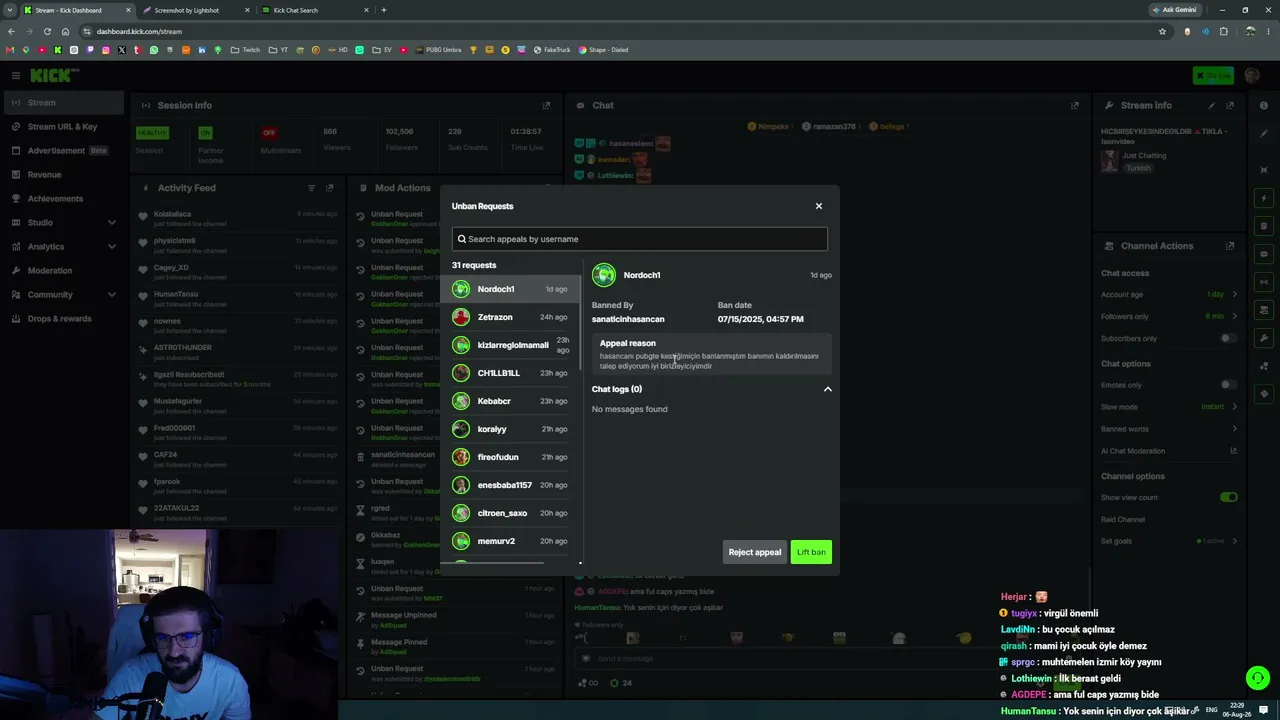Click the wrench icon in the right rail
Screen dimensions: 1280x720
[x=1264, y=338]
